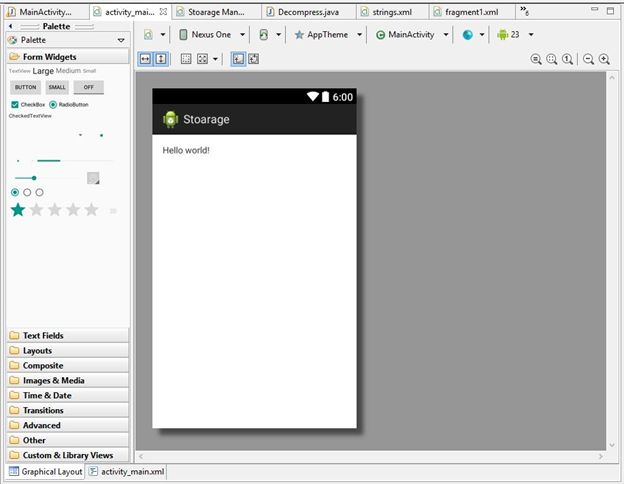Image resolution: width=624 pixels, height=484 pixels.
Task: Select the RadioButton widget in palette
Action: [x=69, y=105]
